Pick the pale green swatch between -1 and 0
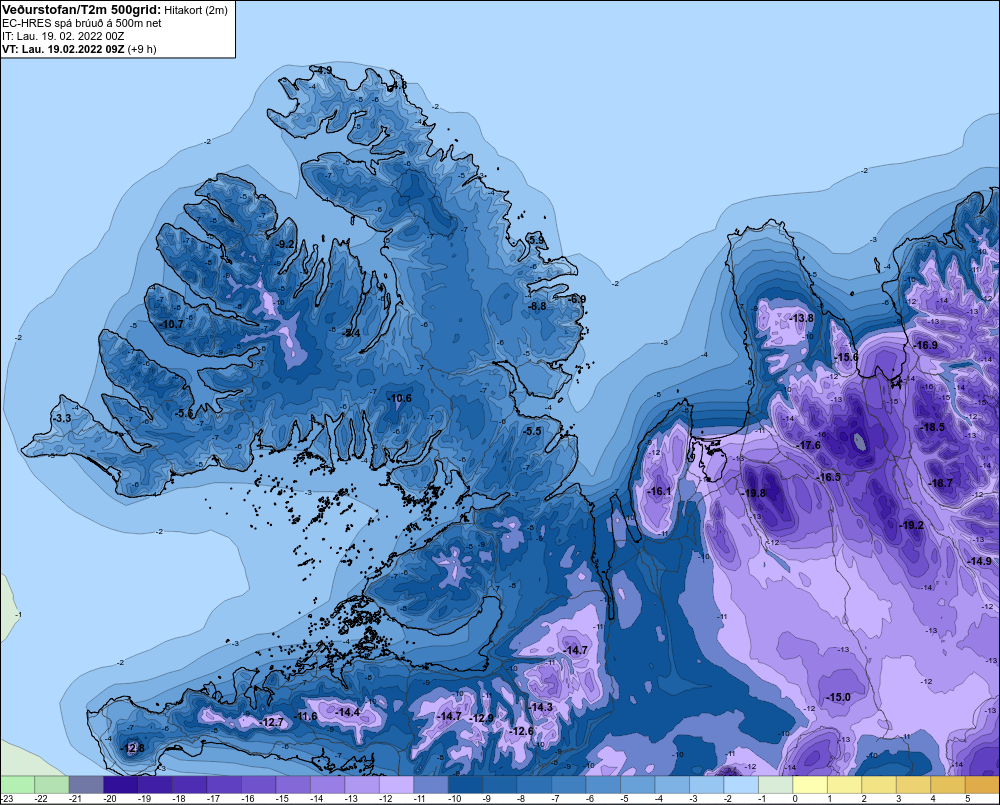Image resolution: width=1000 pixels, height=805 pixels. 776,784
